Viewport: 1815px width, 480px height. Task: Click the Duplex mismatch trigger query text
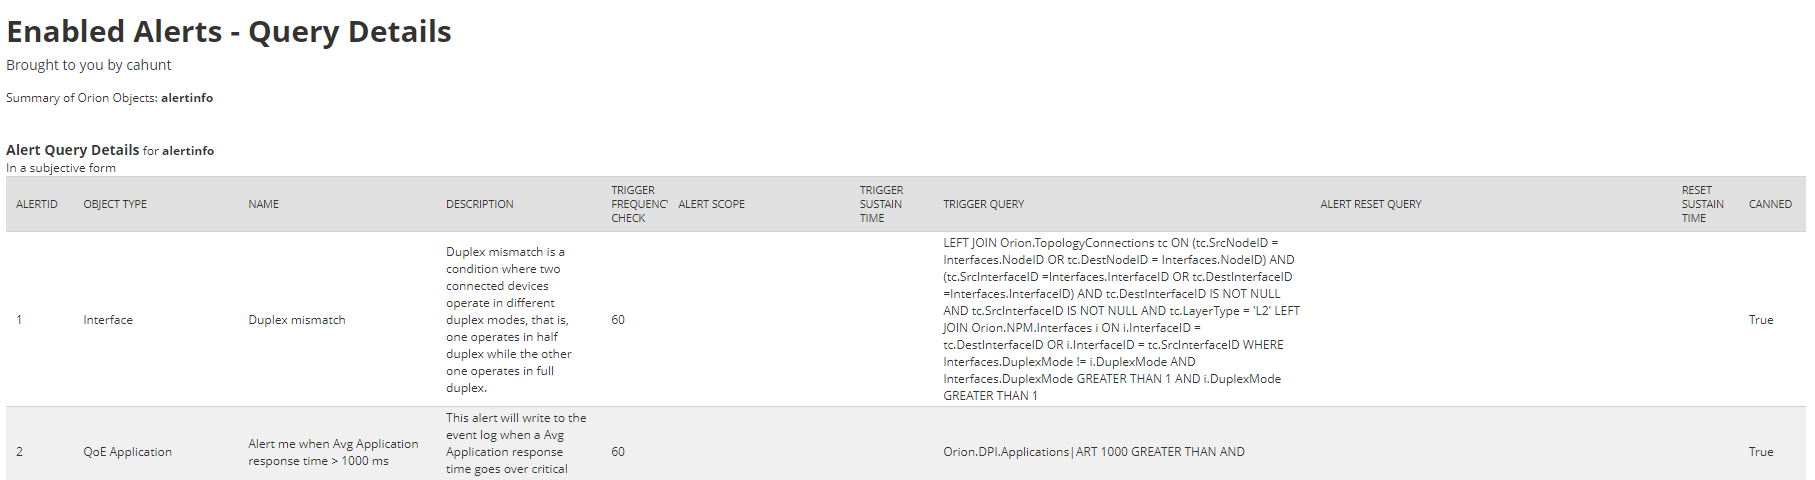(1121, 319)
